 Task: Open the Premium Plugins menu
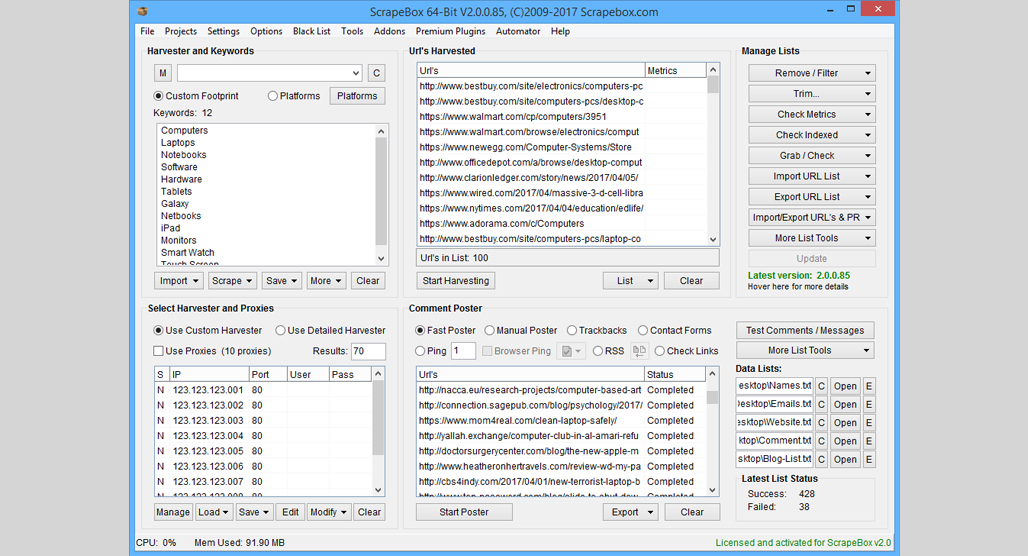point(450,31)
